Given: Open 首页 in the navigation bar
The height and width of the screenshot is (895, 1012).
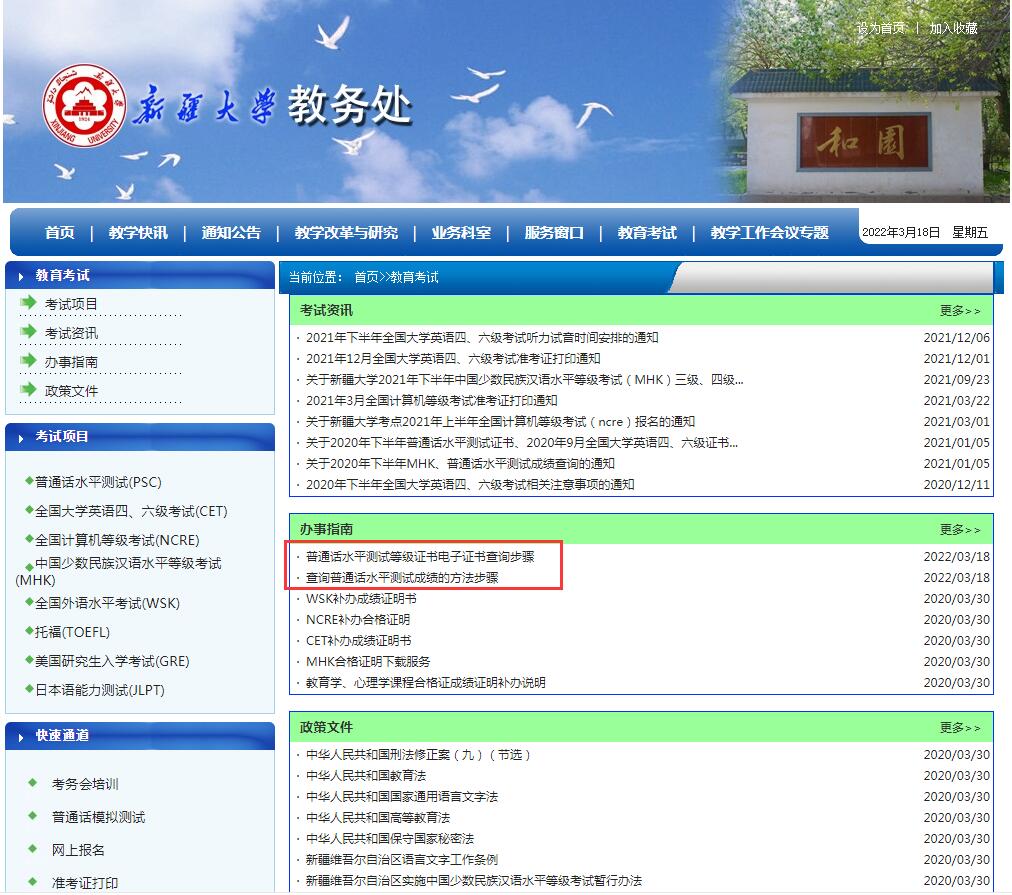Looking at the screenshot, I should point(60,233).
